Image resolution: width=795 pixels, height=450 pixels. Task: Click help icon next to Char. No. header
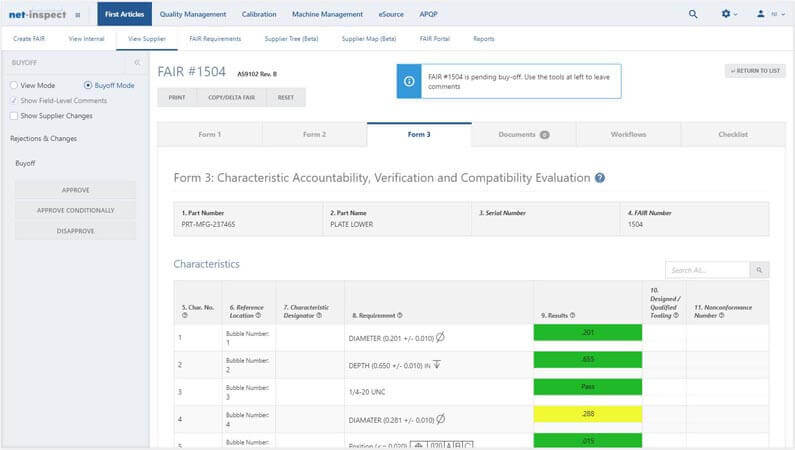(x=185, y=315)
